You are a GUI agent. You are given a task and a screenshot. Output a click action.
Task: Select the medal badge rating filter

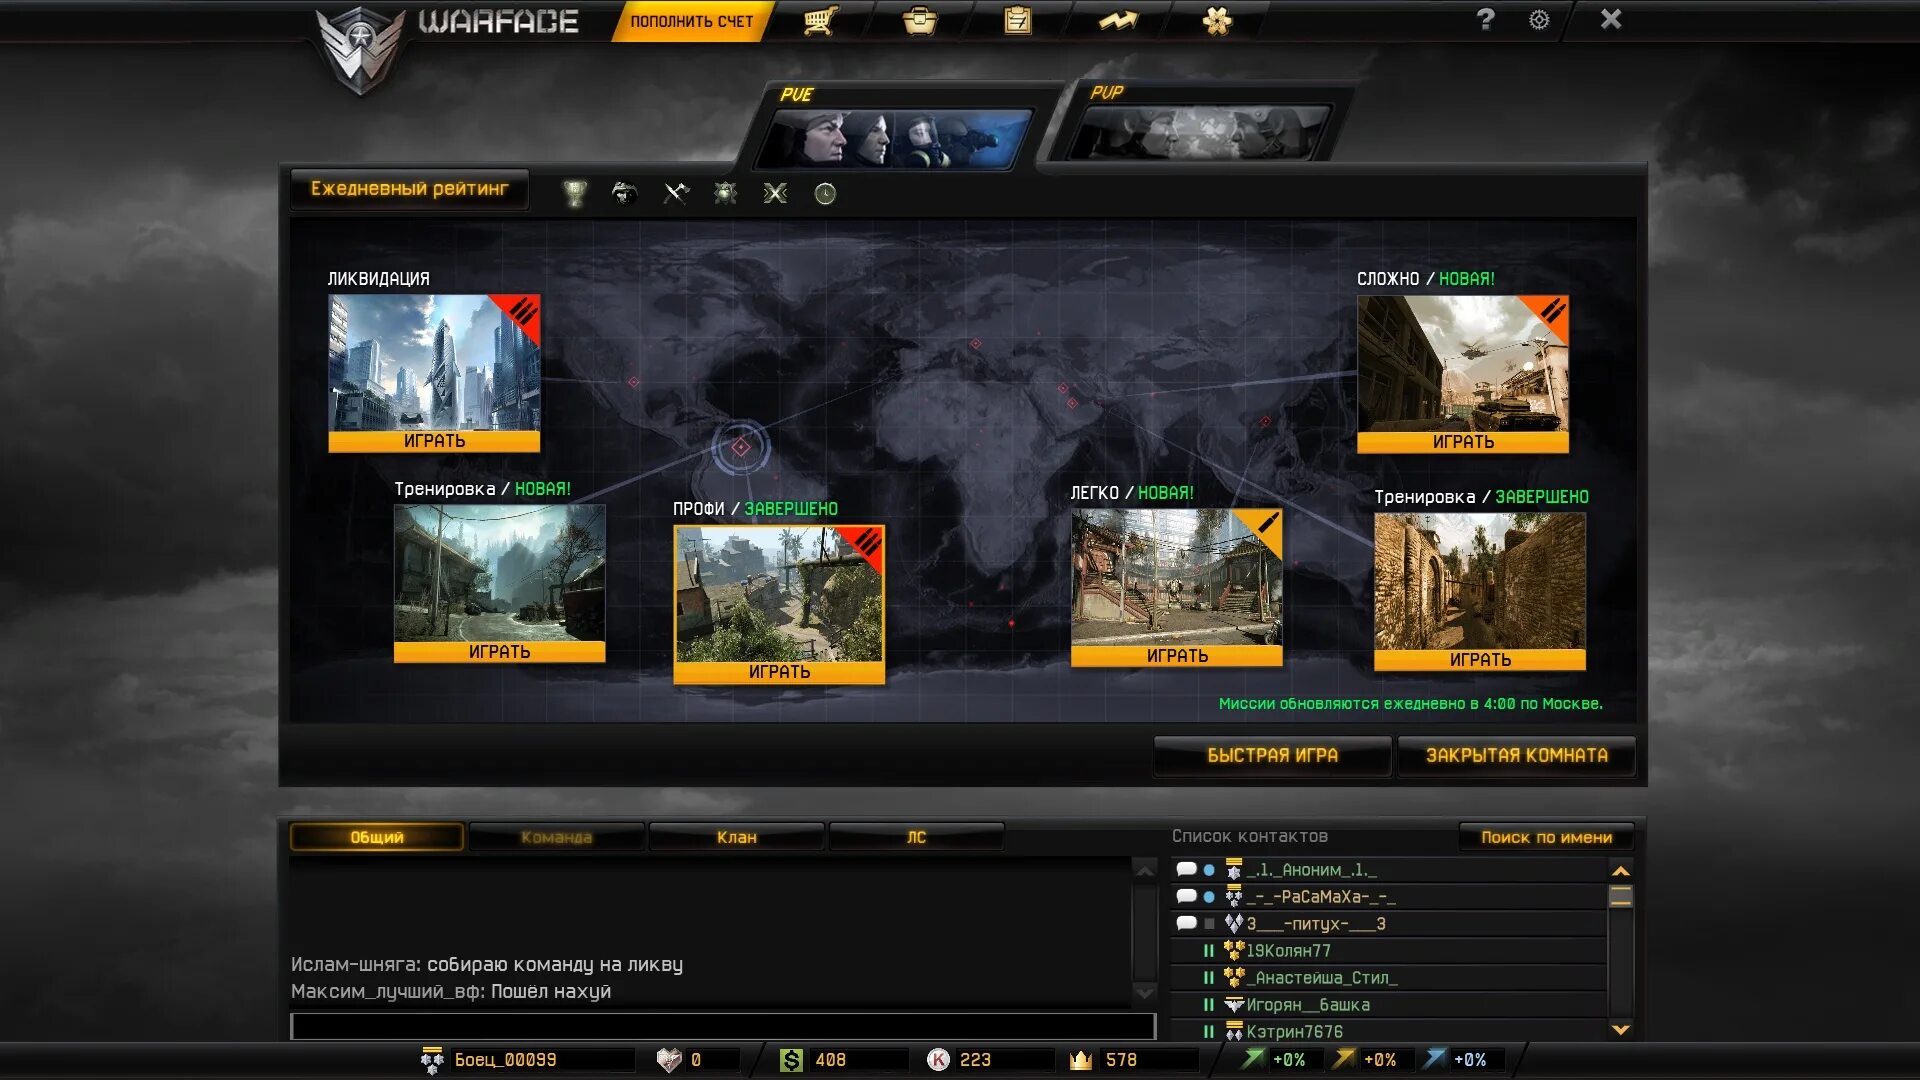(x=726, y=193)
